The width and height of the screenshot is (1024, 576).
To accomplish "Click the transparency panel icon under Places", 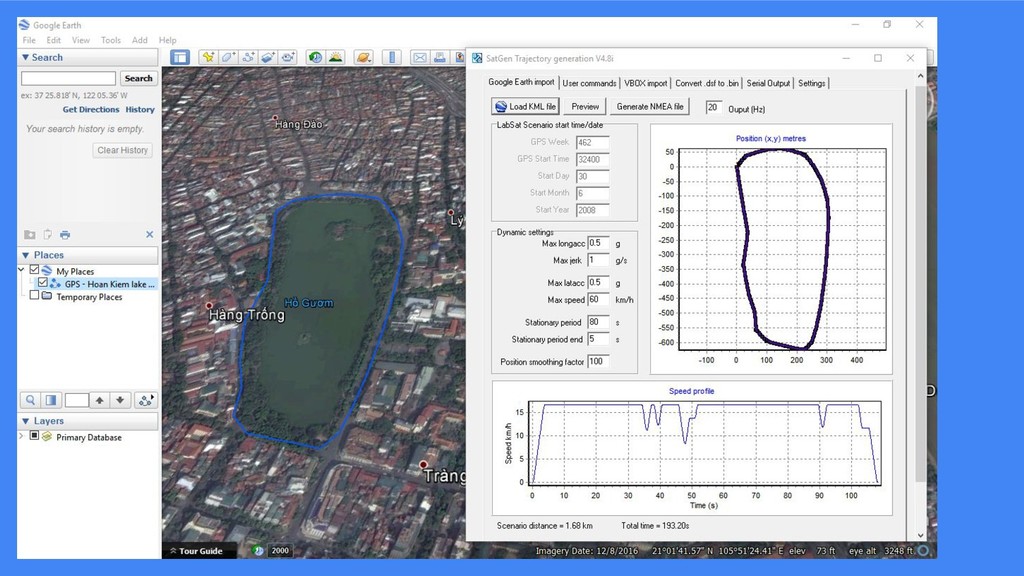I will [51, 400].
